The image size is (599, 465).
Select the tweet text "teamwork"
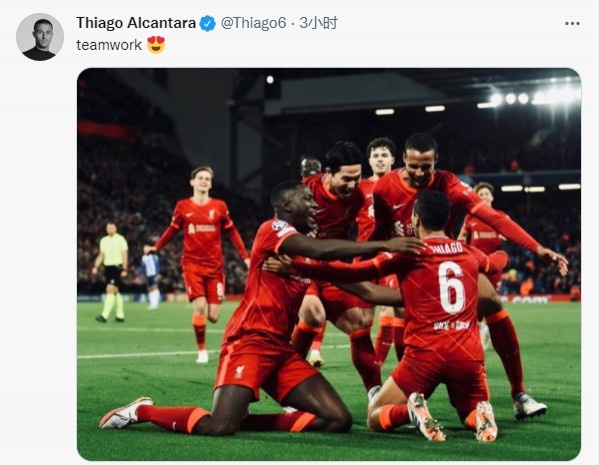[109, 45]
